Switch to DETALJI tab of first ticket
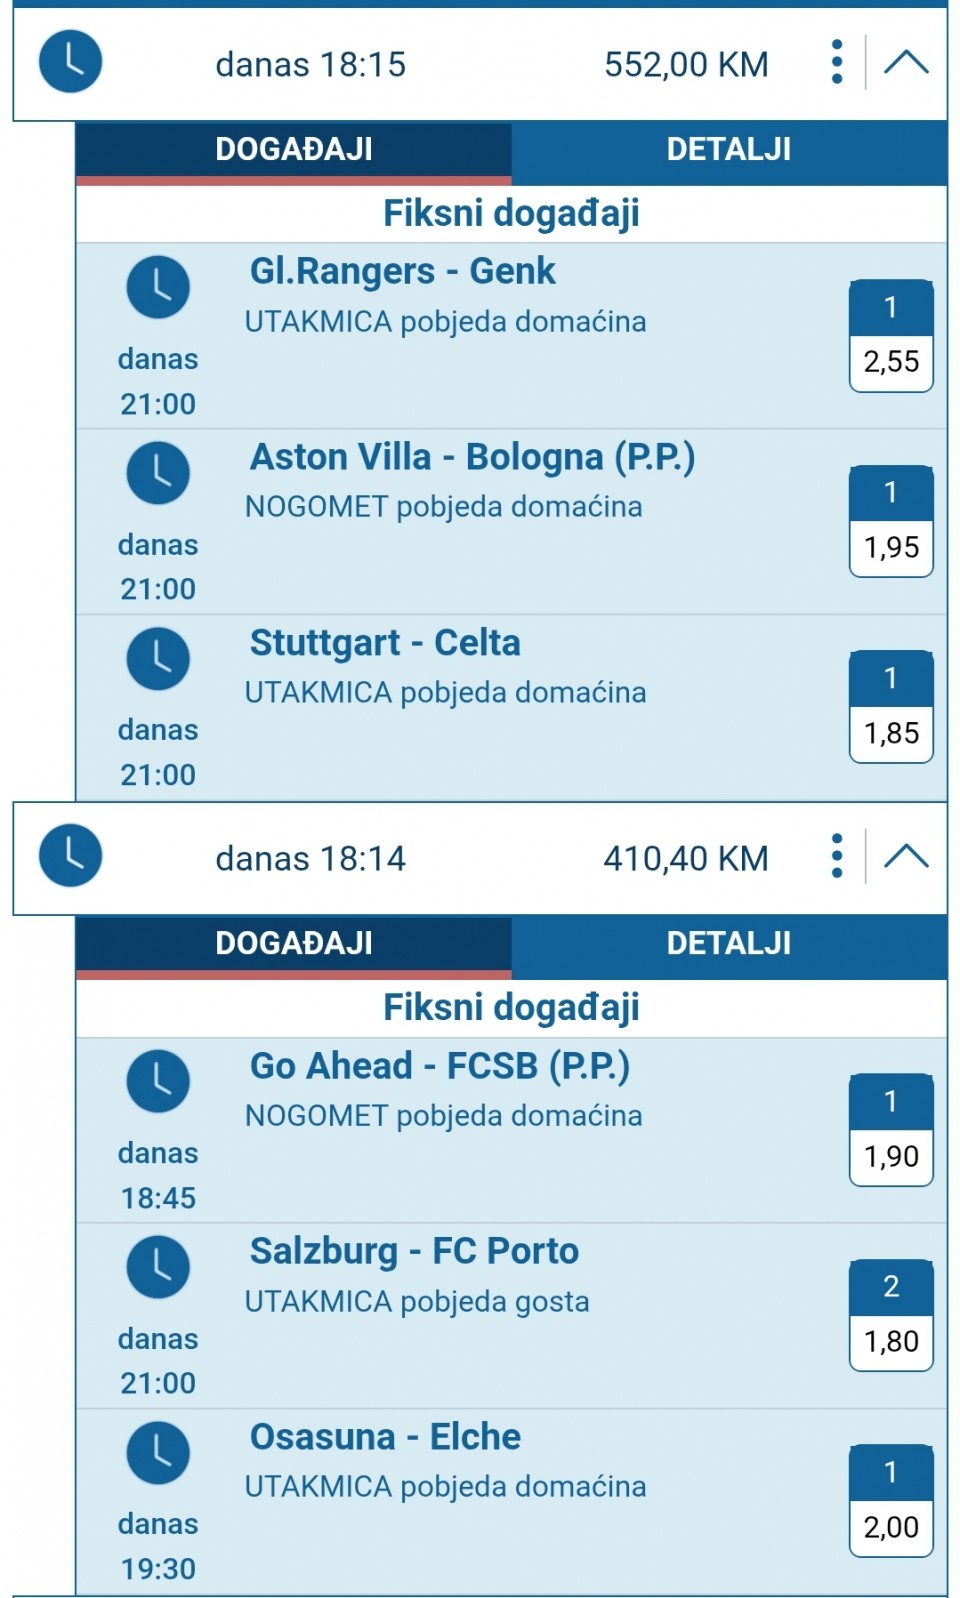The image size is (960, 1598). click(x=728, y=150)
